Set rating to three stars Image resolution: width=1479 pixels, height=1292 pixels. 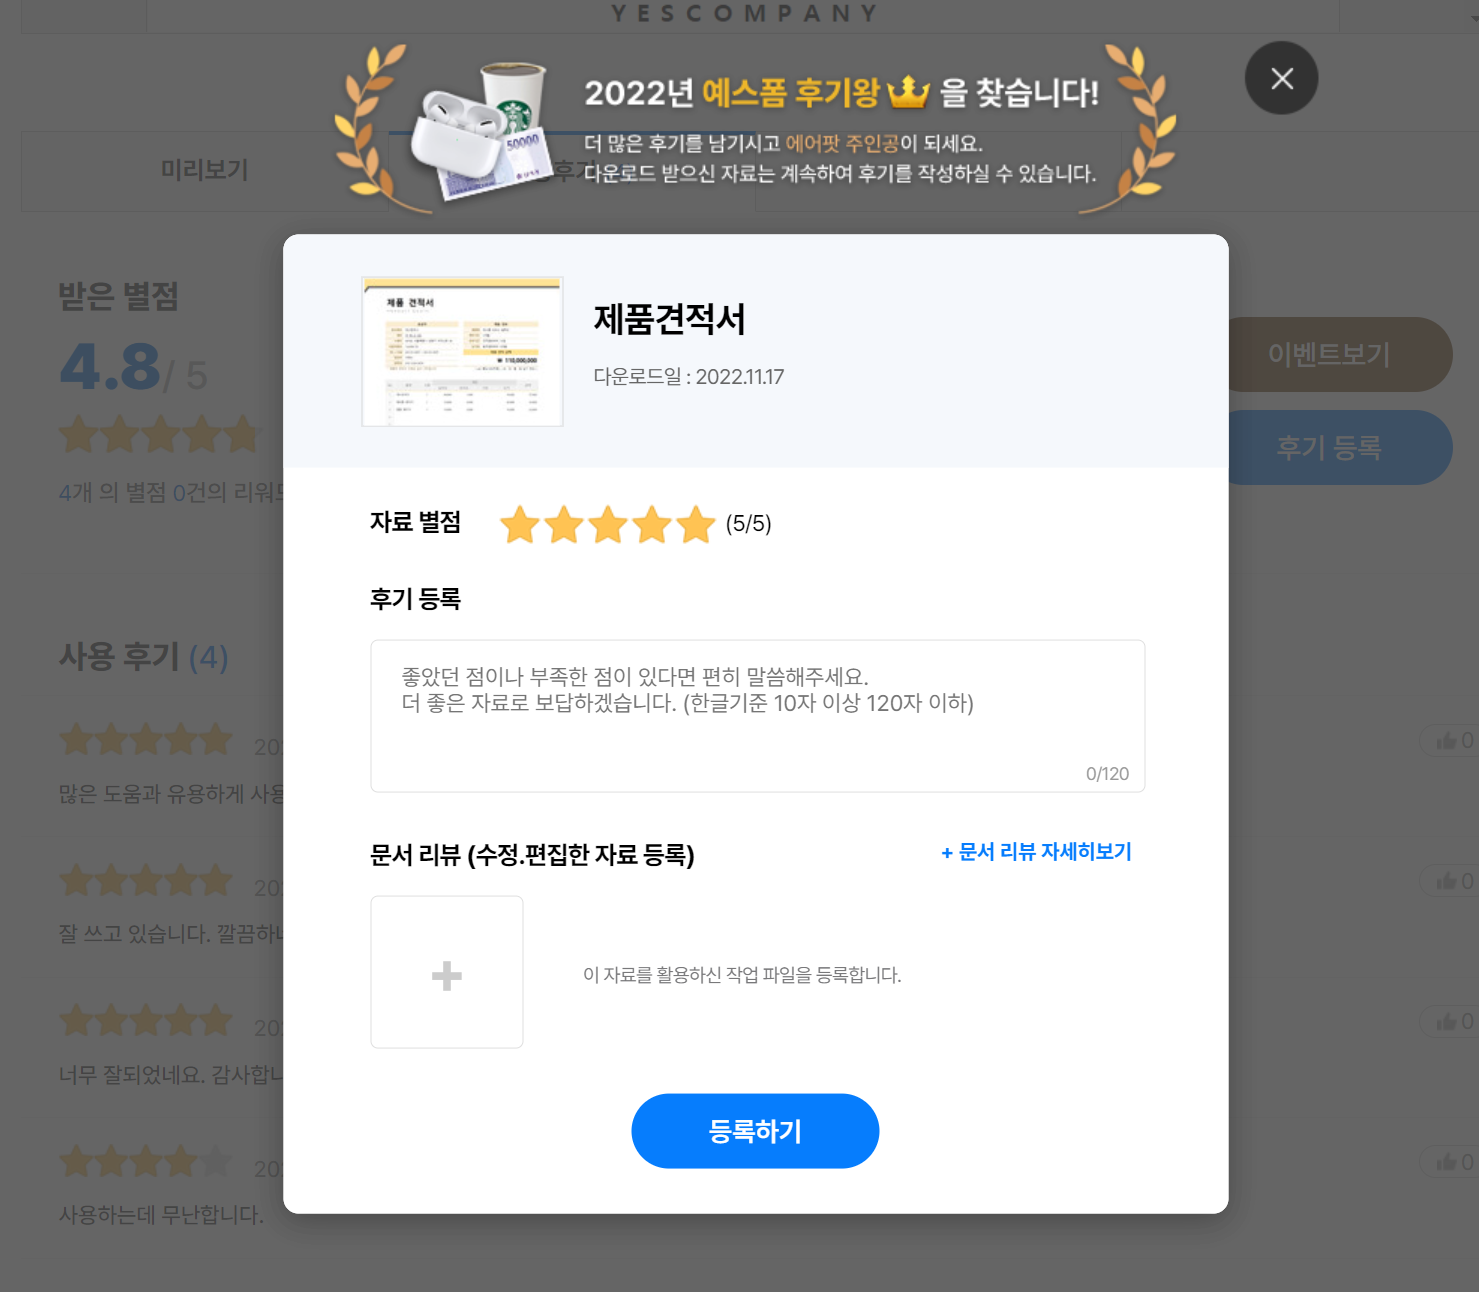(608, 524)
